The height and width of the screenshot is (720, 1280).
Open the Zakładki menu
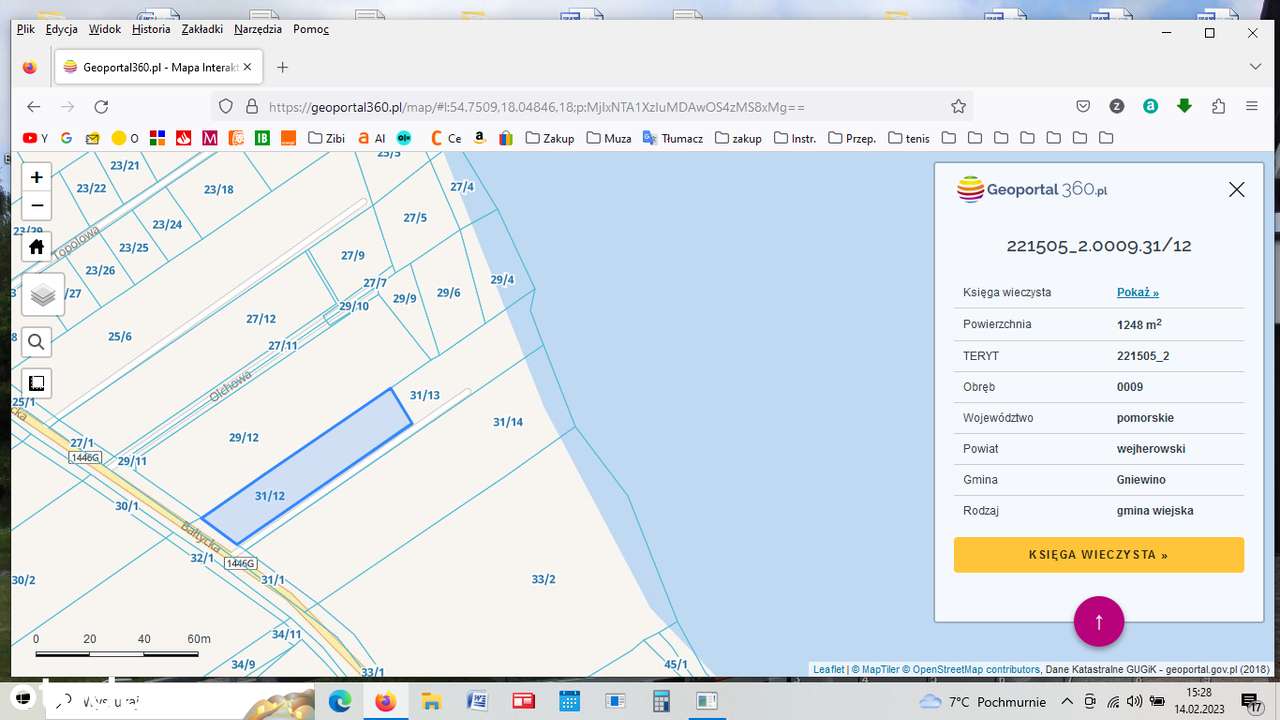click(202, 29)
